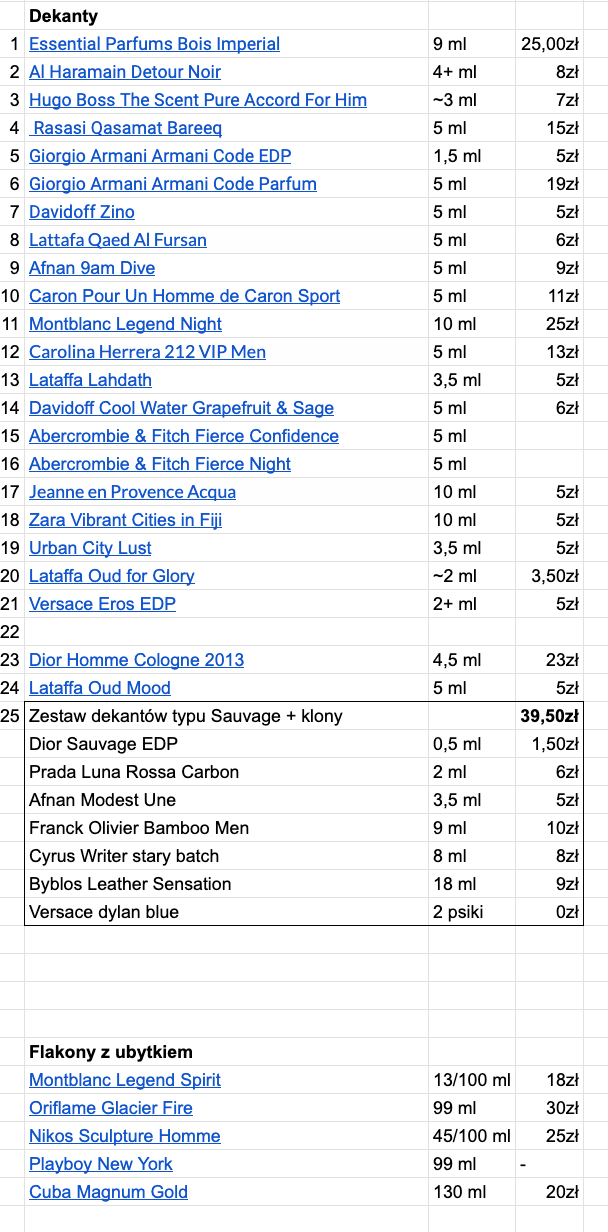Viewport: 608px width, 1232px height.
Task: Open the Montblanc Legend Night link
Action: tap(125, 324)
